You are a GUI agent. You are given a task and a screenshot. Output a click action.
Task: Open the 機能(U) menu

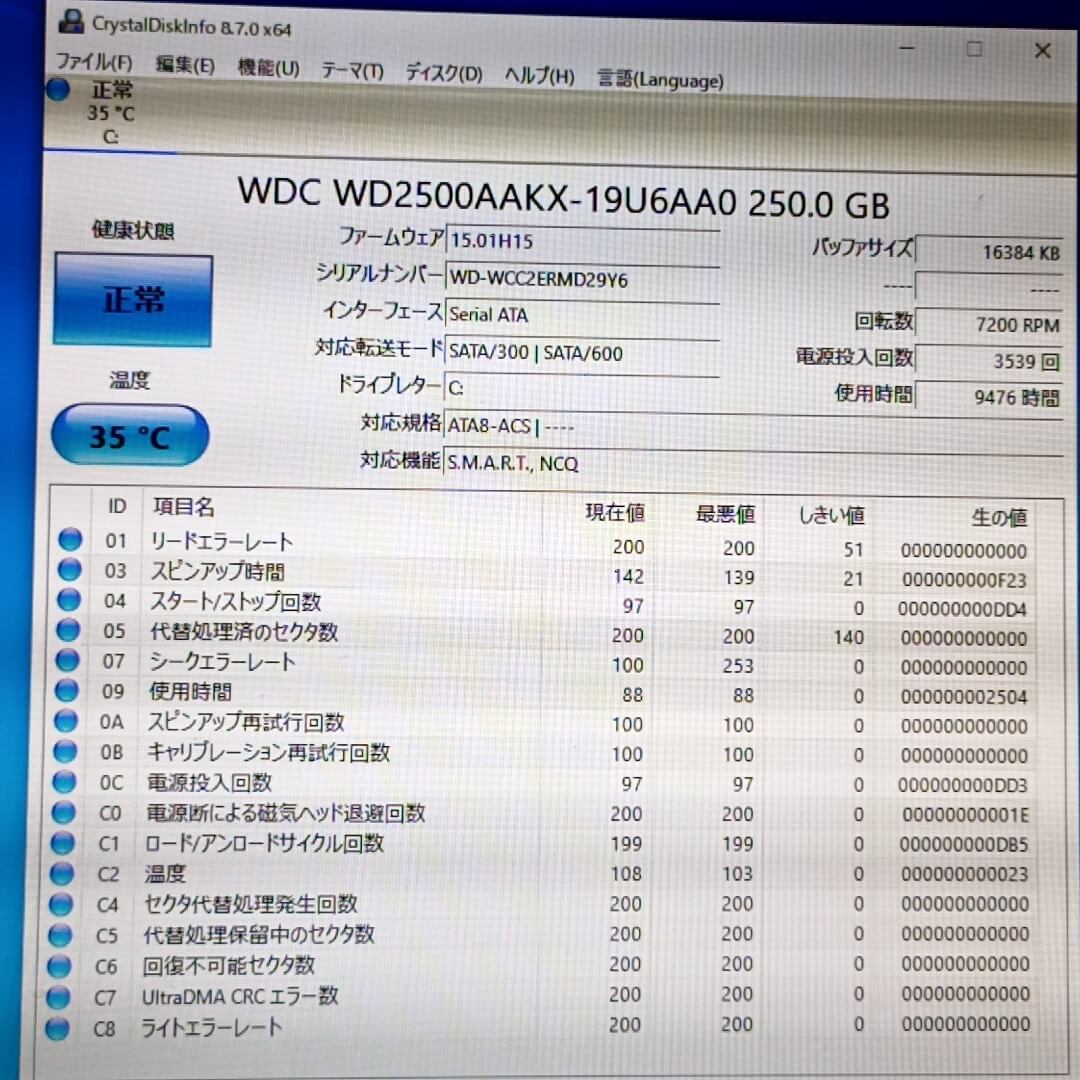pos(269,68)
